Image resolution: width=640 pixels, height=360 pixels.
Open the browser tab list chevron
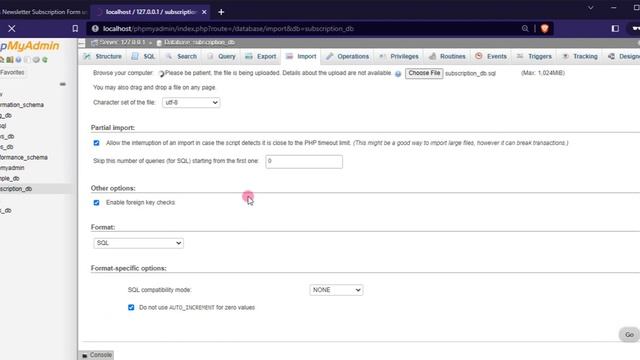[590, 8]
